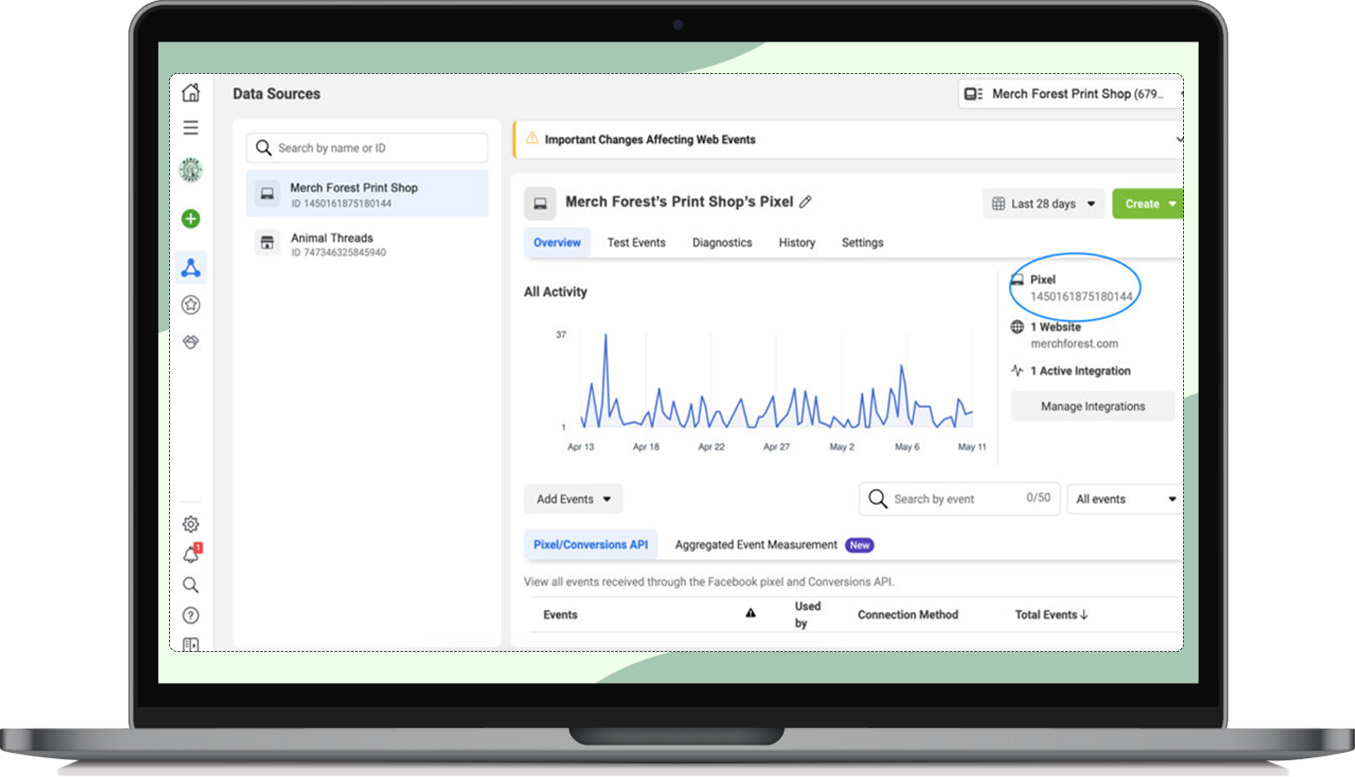Image resolution: width=1355 pixels, height=777 pixels.
Task: Open the green Create dropdown button
Action: pyautogui.click(x=1147, y=204)
